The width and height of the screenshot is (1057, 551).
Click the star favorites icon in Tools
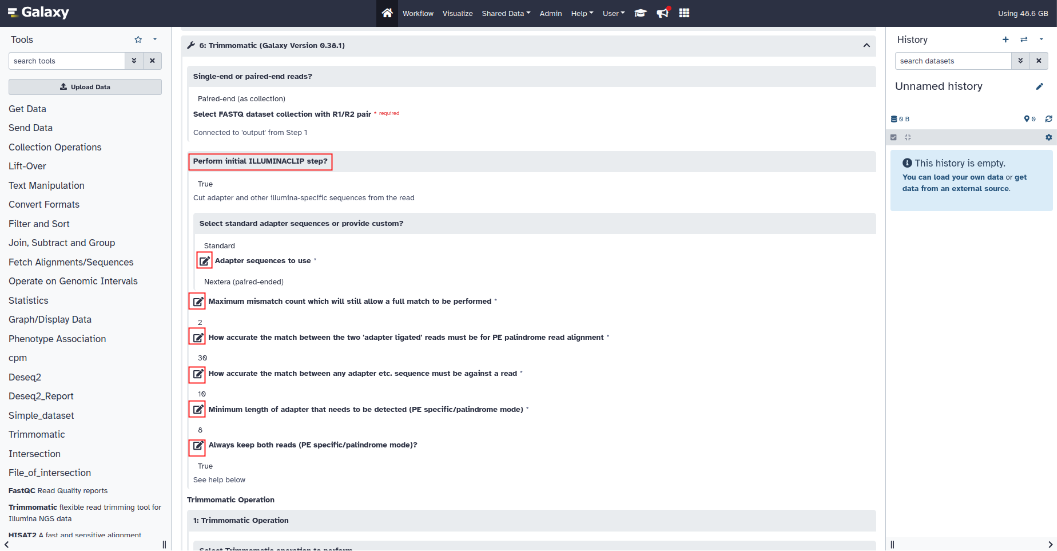coord(138,40)
